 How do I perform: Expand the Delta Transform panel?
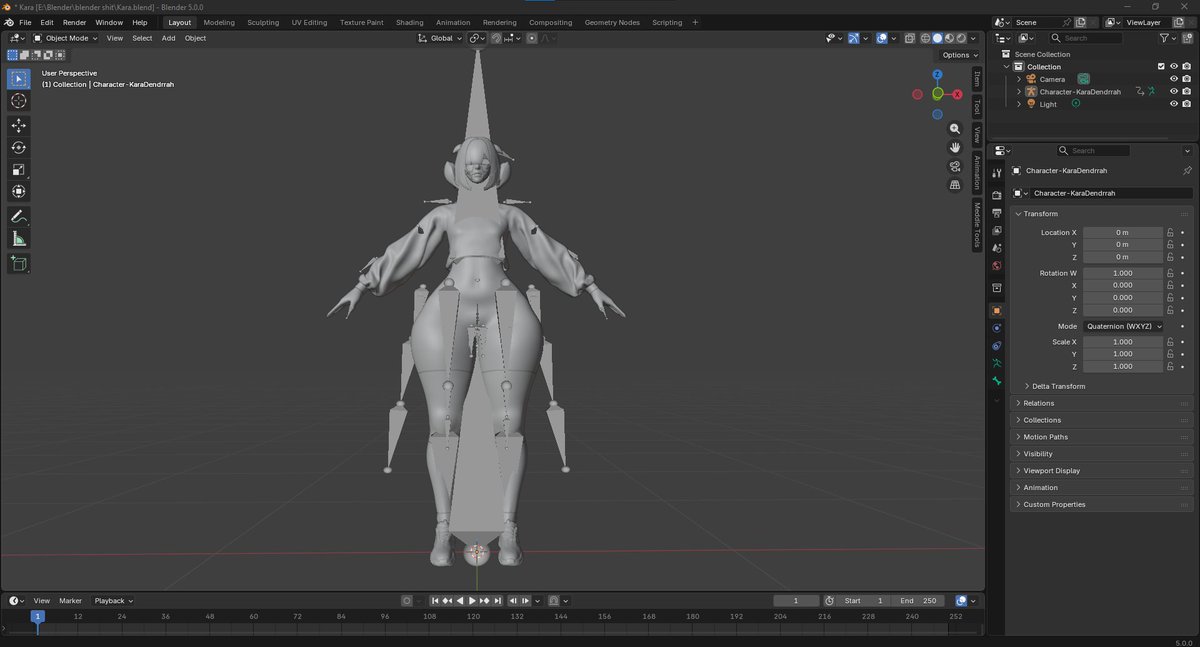(x=1057, y=386)
